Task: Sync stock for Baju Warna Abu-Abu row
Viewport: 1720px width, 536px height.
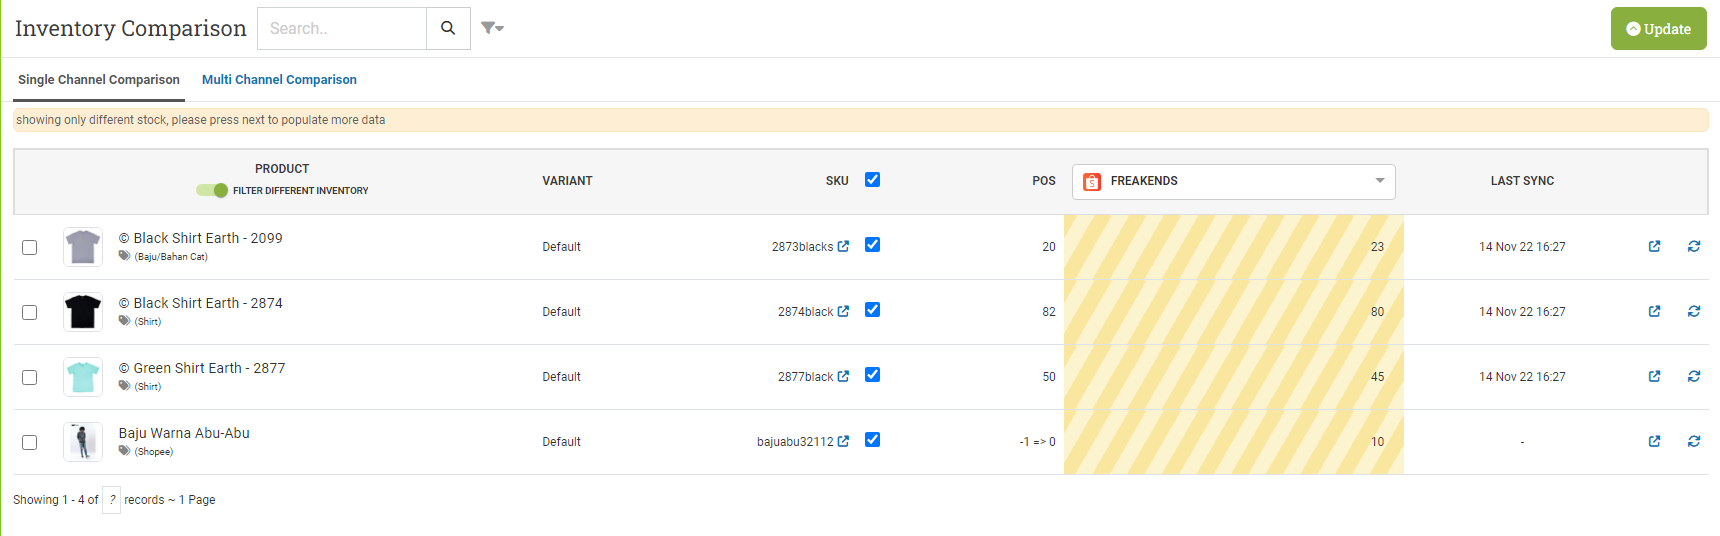Action: click(x=1694, y=441)
